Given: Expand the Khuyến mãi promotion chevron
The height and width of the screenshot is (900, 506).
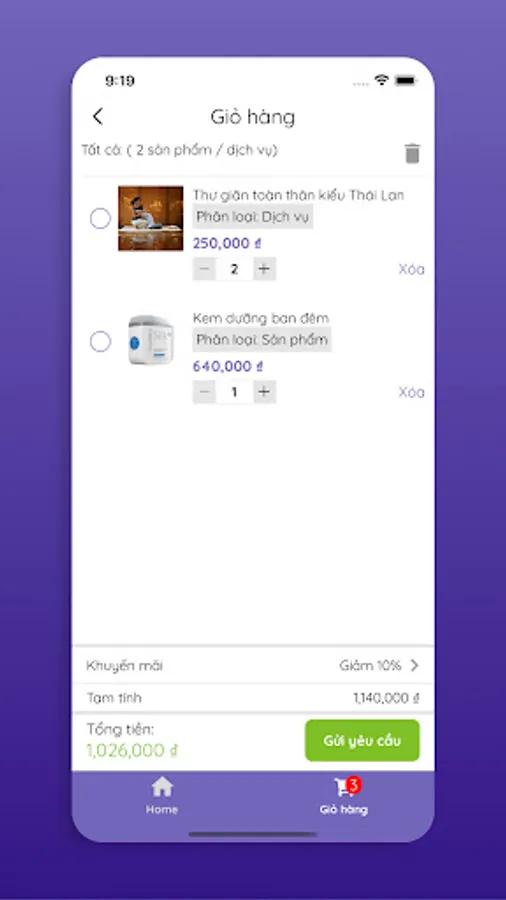Looking at the screenshot, I should tap(415, 665).
